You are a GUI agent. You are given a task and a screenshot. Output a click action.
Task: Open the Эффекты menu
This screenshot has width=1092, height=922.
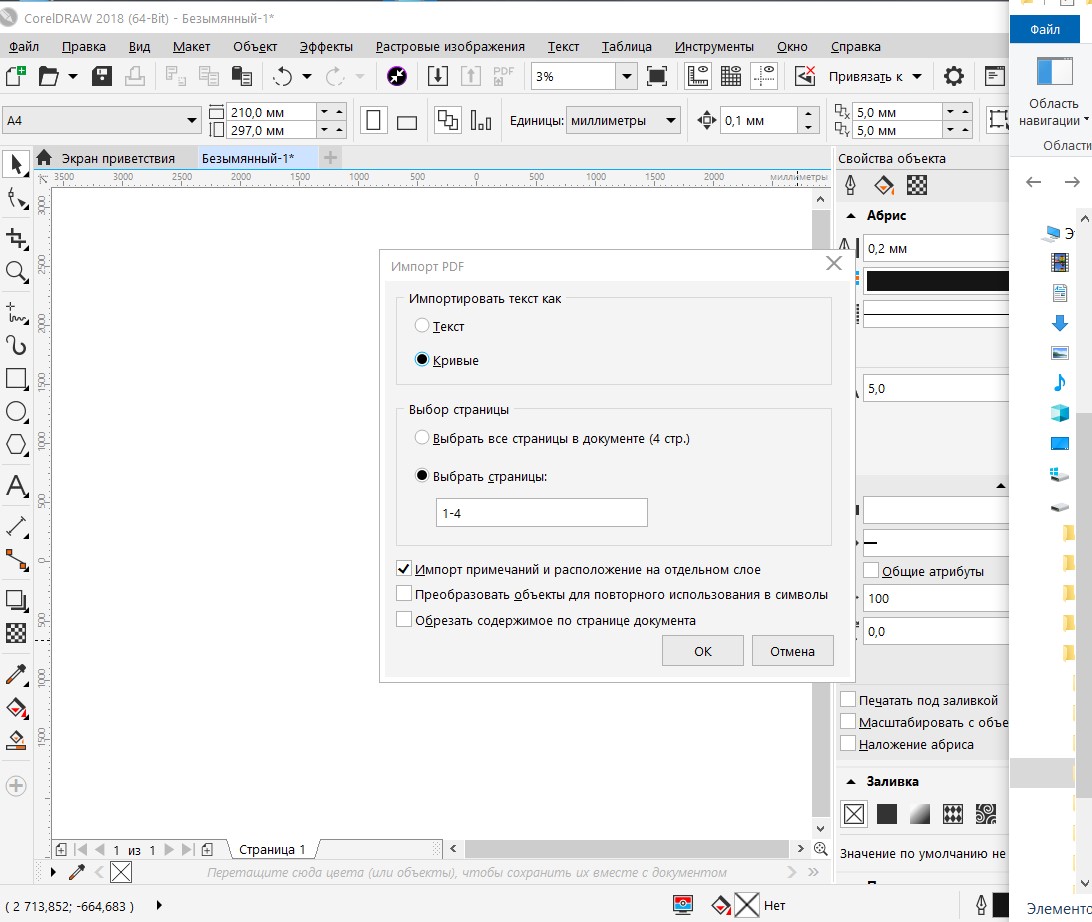326,46
